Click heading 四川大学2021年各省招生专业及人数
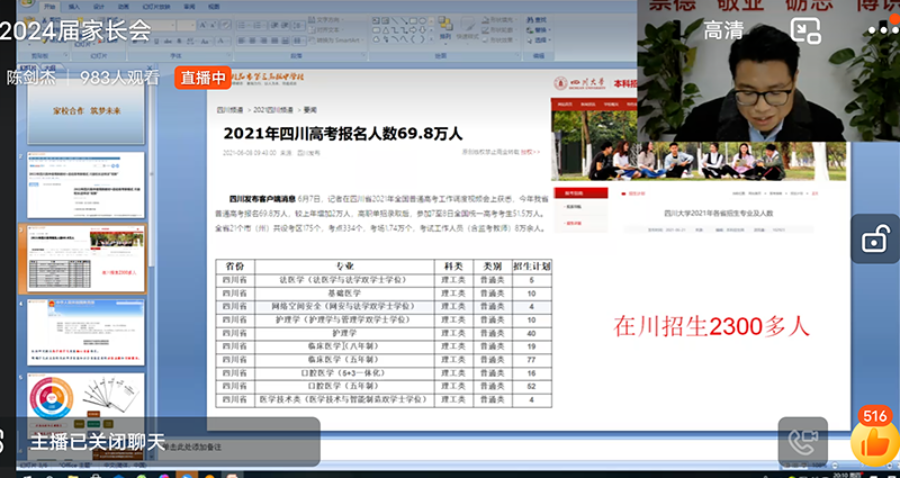Screen dimensions: 900x478 [719, 213]
